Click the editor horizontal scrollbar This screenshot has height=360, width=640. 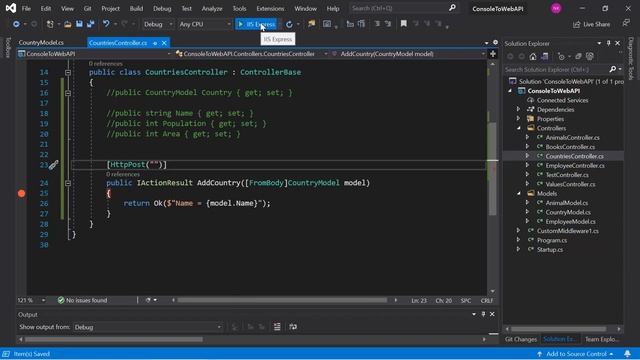(282, 300)
